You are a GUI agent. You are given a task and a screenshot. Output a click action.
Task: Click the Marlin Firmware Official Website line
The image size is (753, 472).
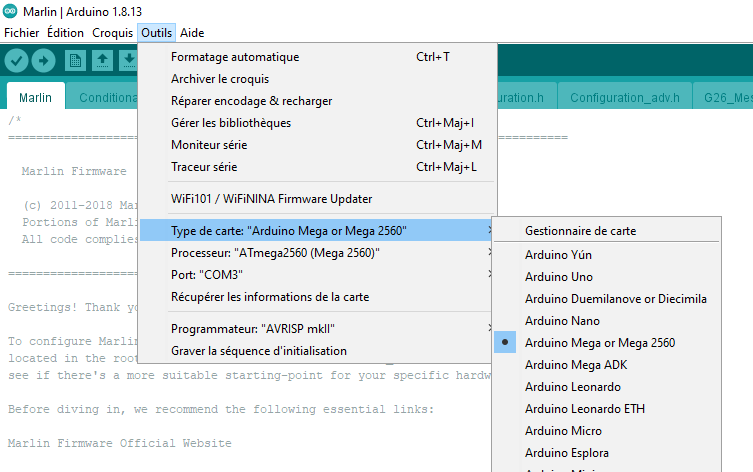point(120,443)
